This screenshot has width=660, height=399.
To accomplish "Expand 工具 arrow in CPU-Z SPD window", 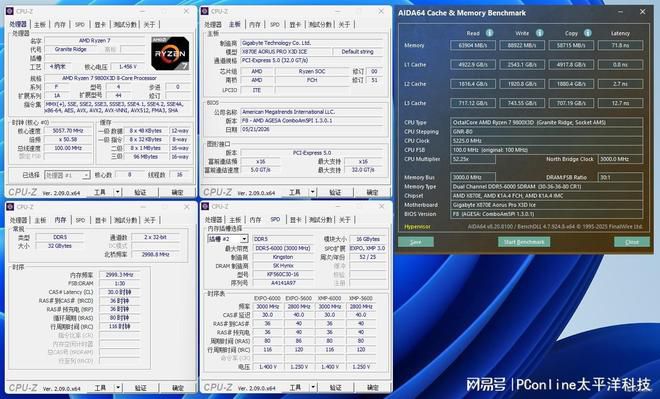I will (313, 387).
